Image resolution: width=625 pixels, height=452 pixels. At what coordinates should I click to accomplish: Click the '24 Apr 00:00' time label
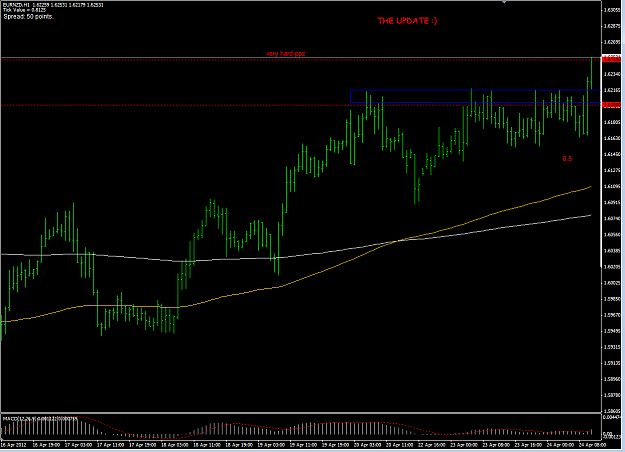point(560,445)
